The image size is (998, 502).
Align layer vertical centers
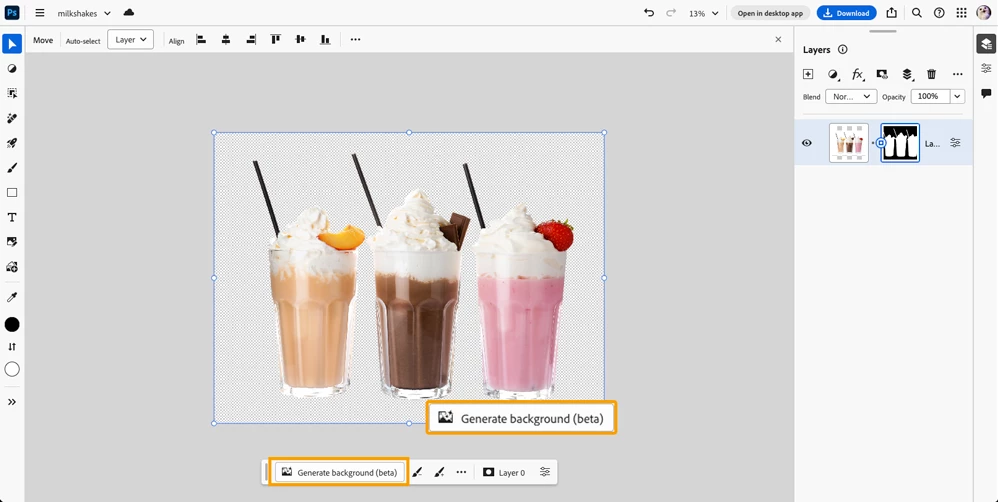[300, 39]
